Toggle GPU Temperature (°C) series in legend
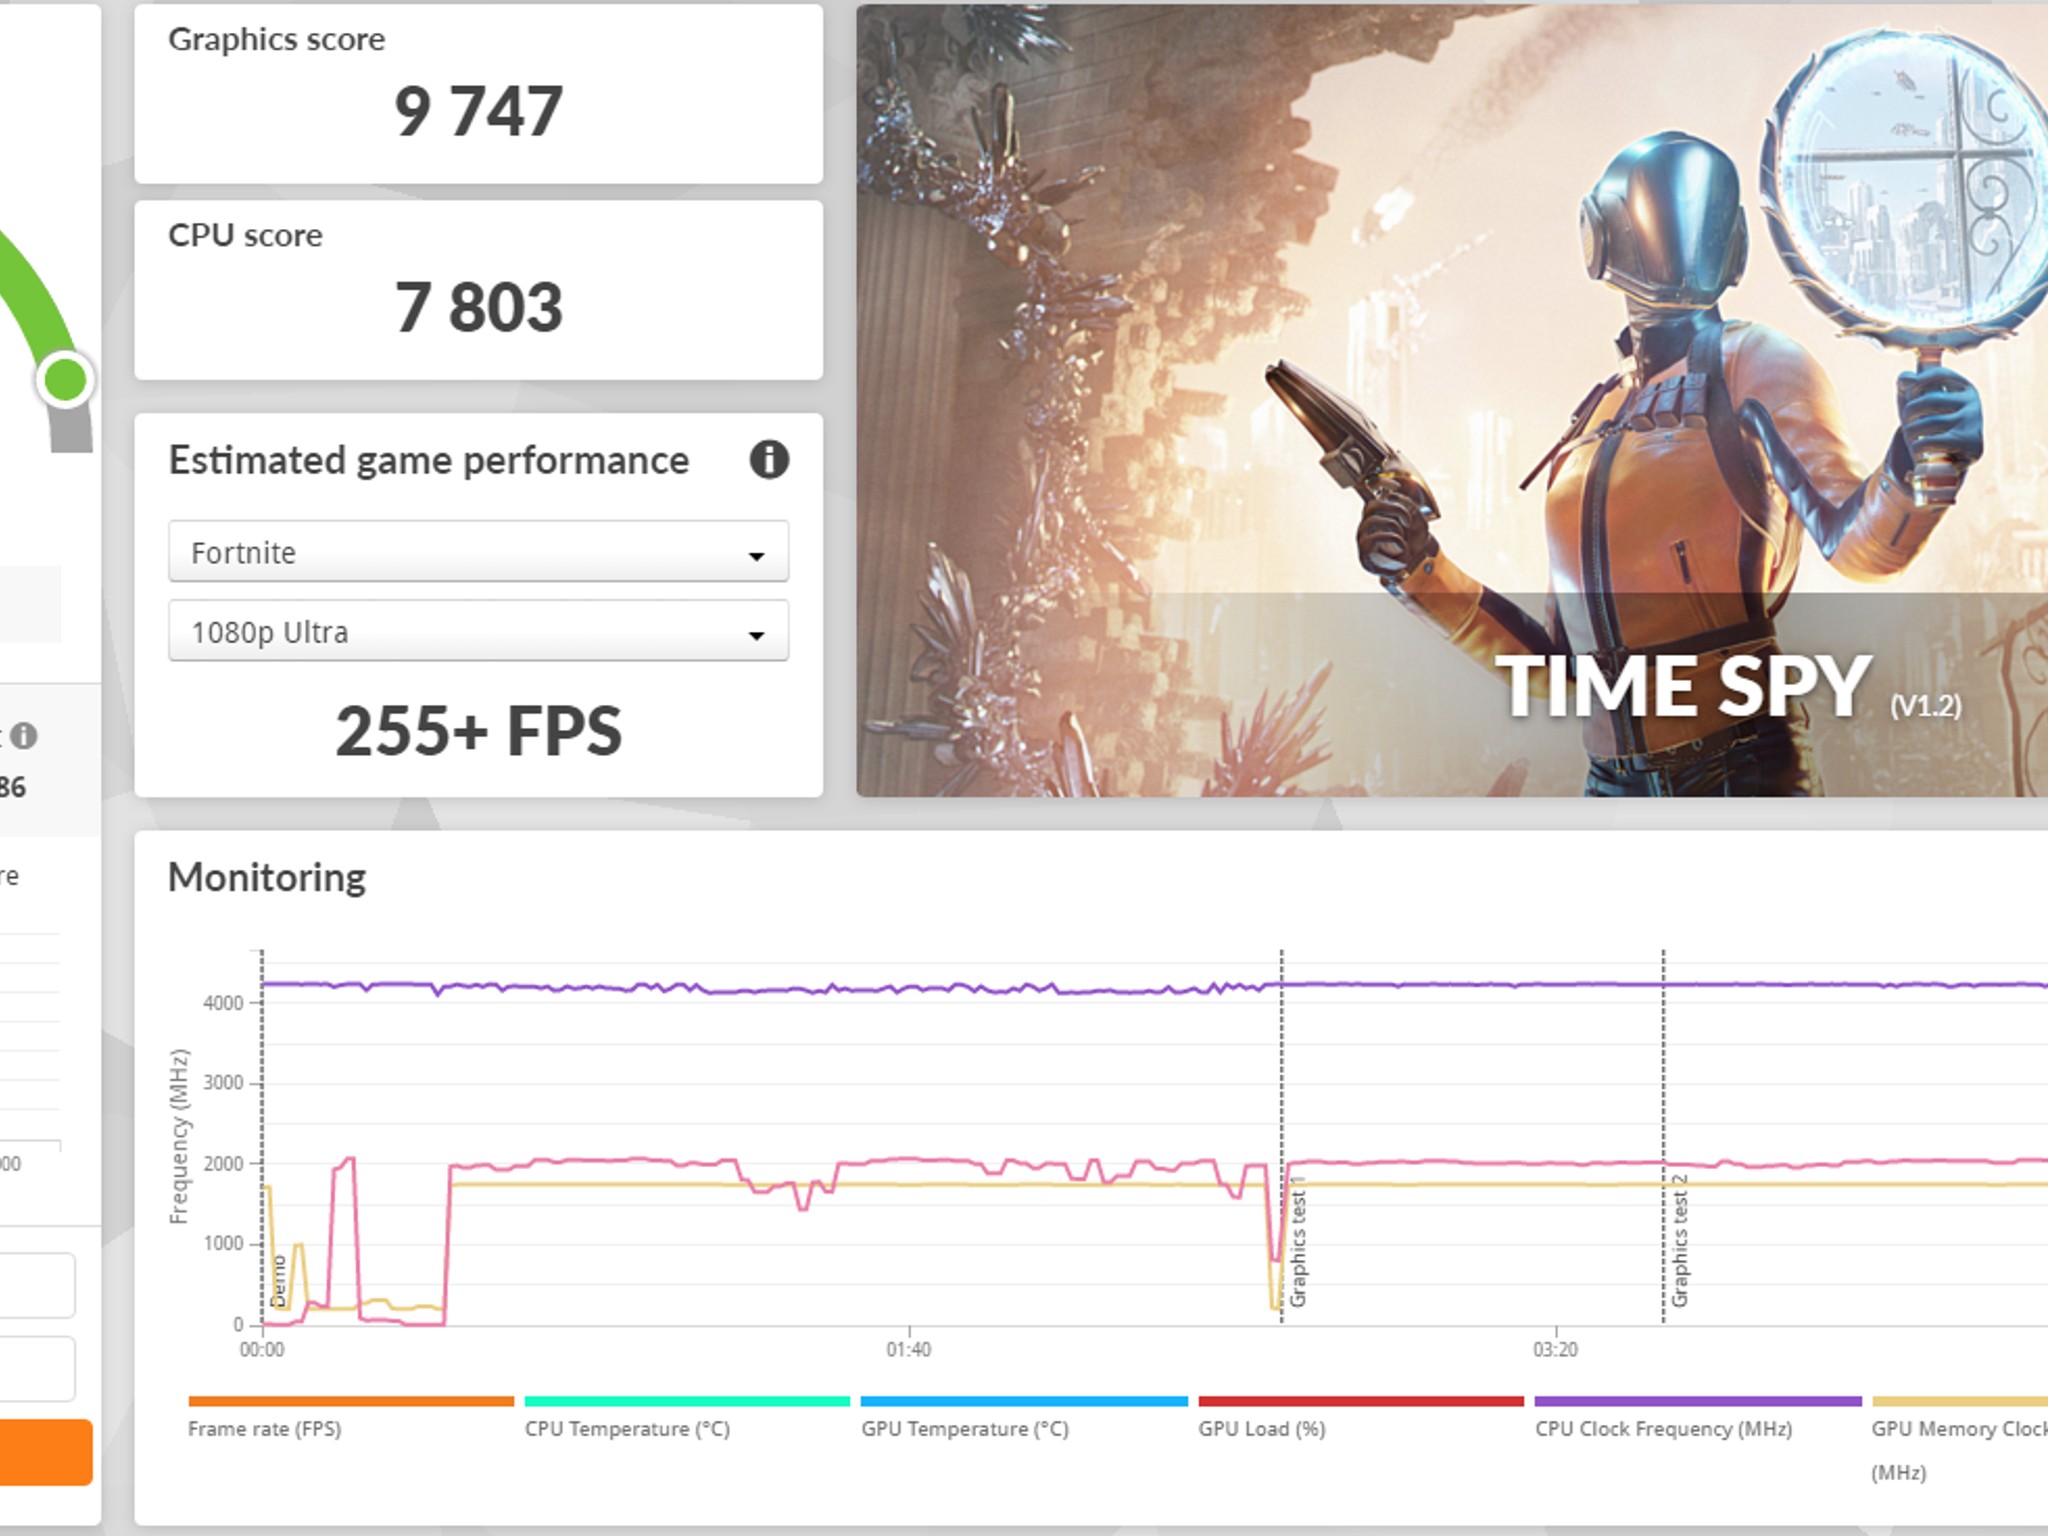 (965, 1429)
